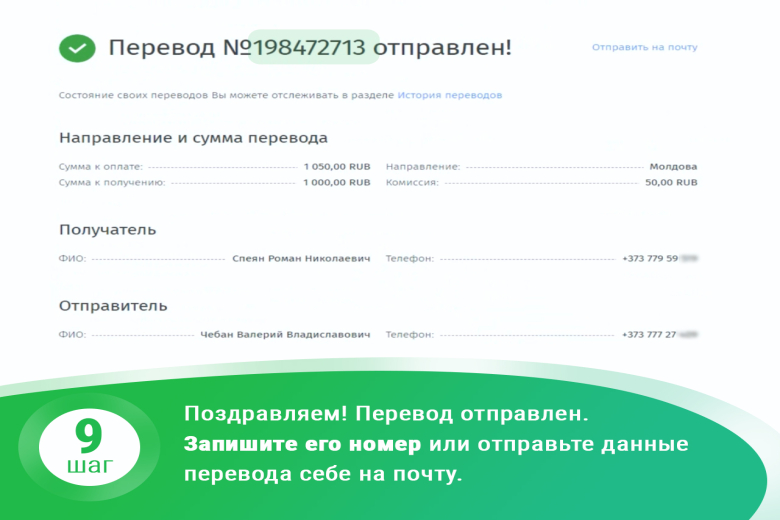
Task: Click the 1 050,00 RUB payment amount
Action: (337, 167)
